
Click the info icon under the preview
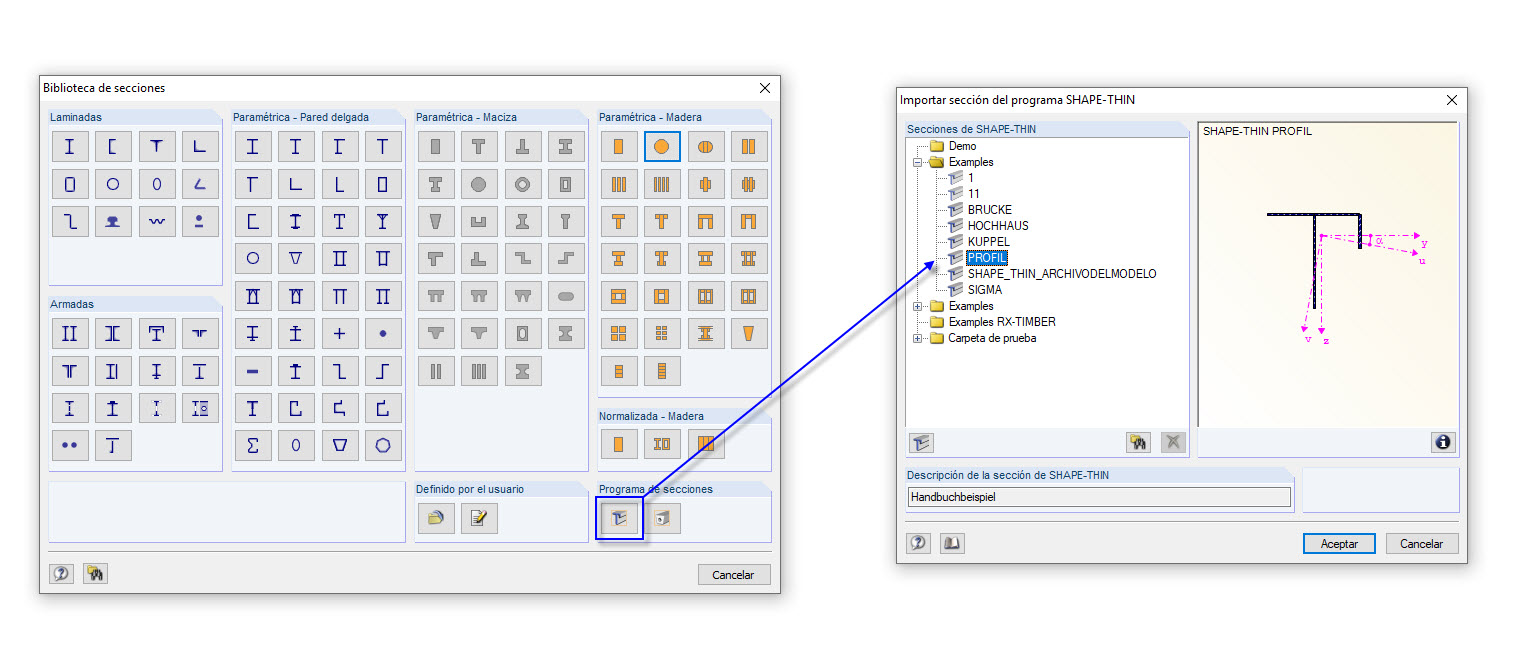click(x=1443, y=442)
